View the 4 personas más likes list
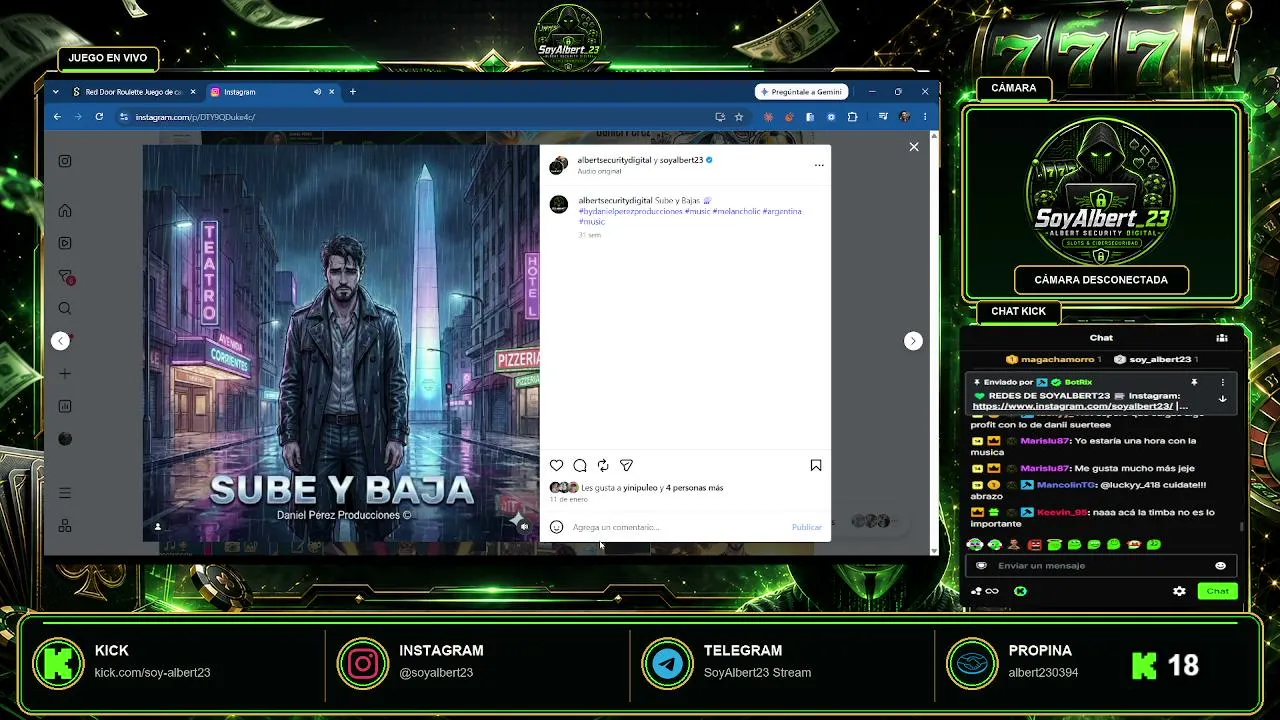 coord(694,488)
